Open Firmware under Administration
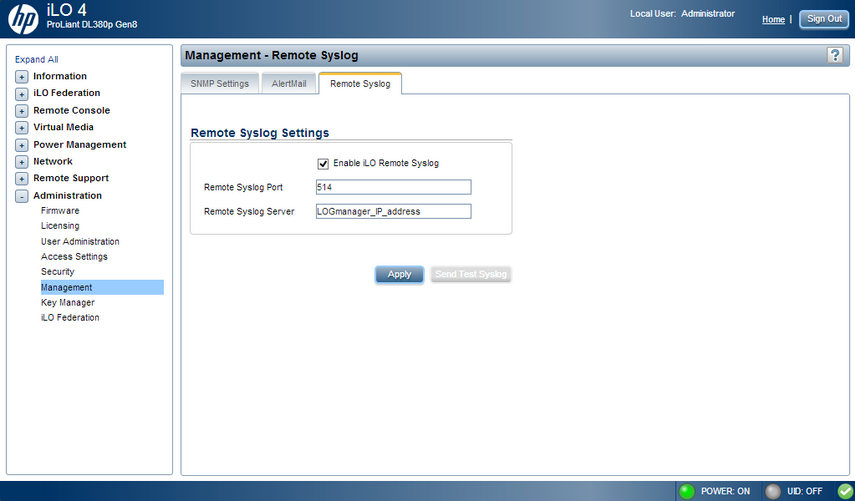 (60, 211)
